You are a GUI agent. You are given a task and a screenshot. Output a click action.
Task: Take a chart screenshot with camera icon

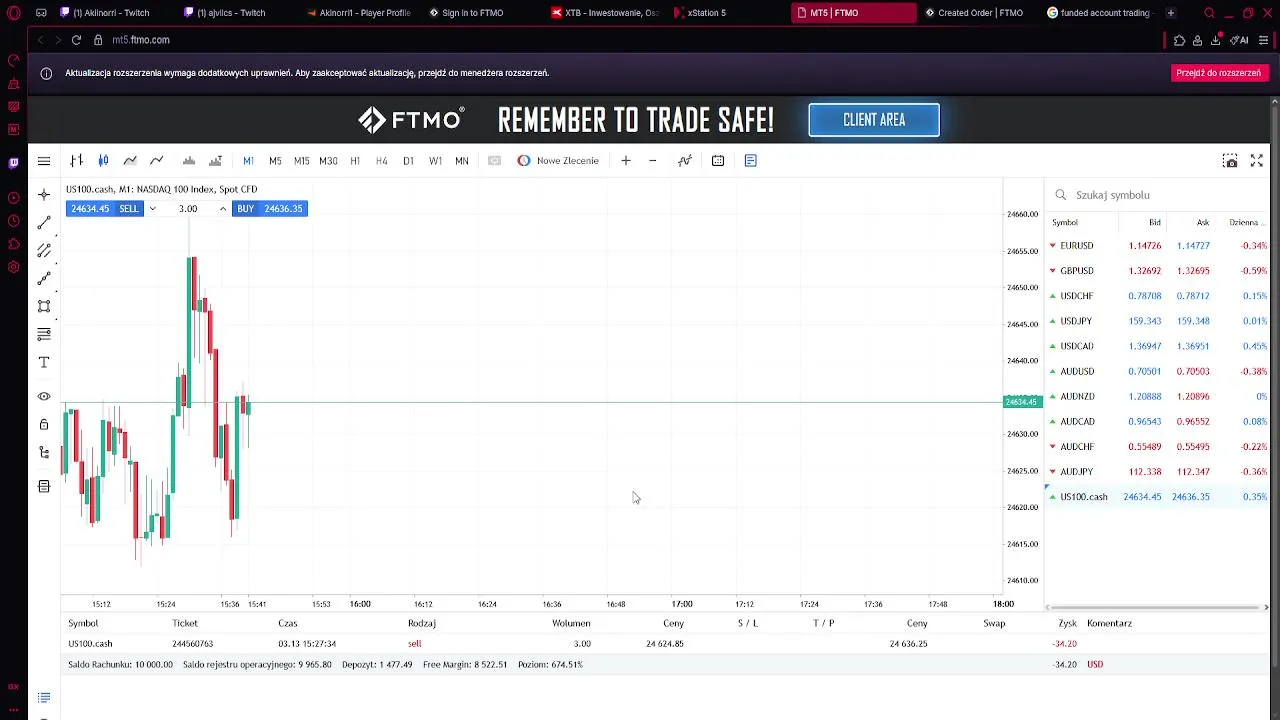pyautogui.click(x=1230, y=161)
